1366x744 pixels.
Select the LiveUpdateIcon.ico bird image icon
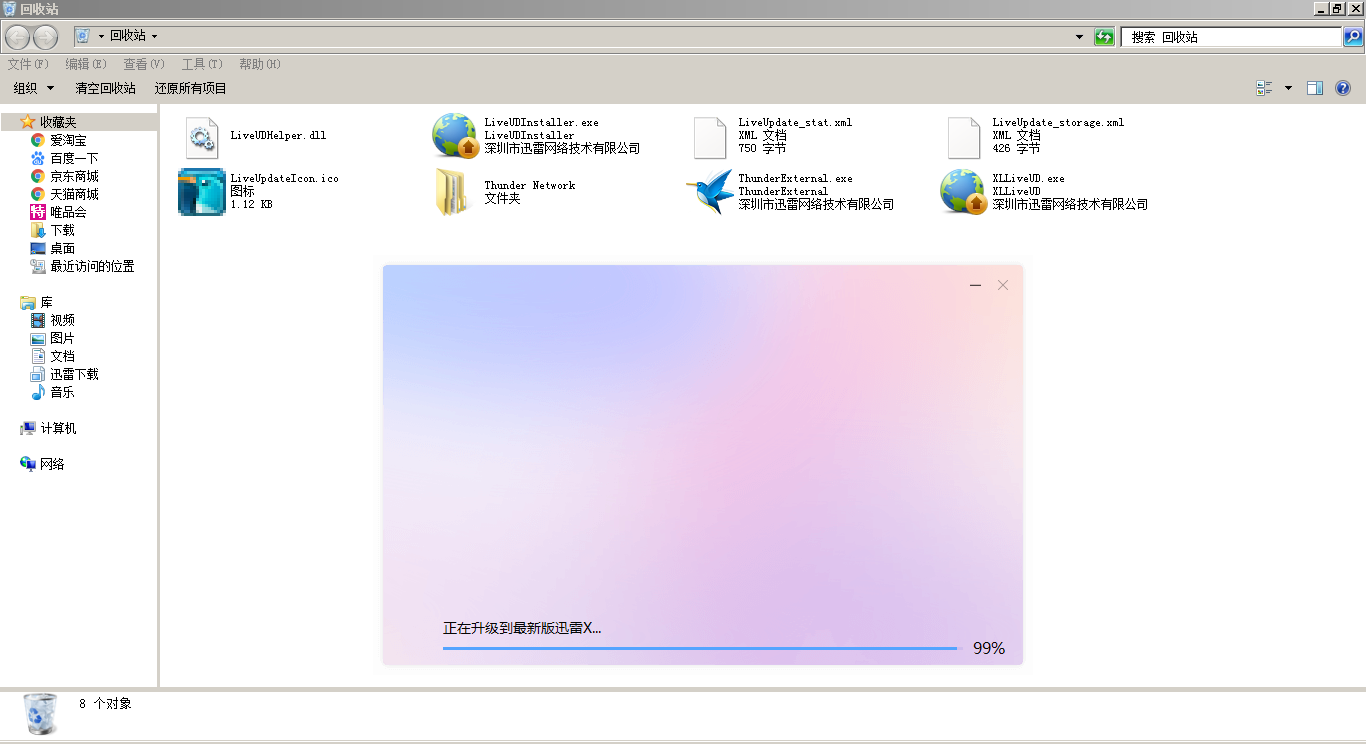202,192
